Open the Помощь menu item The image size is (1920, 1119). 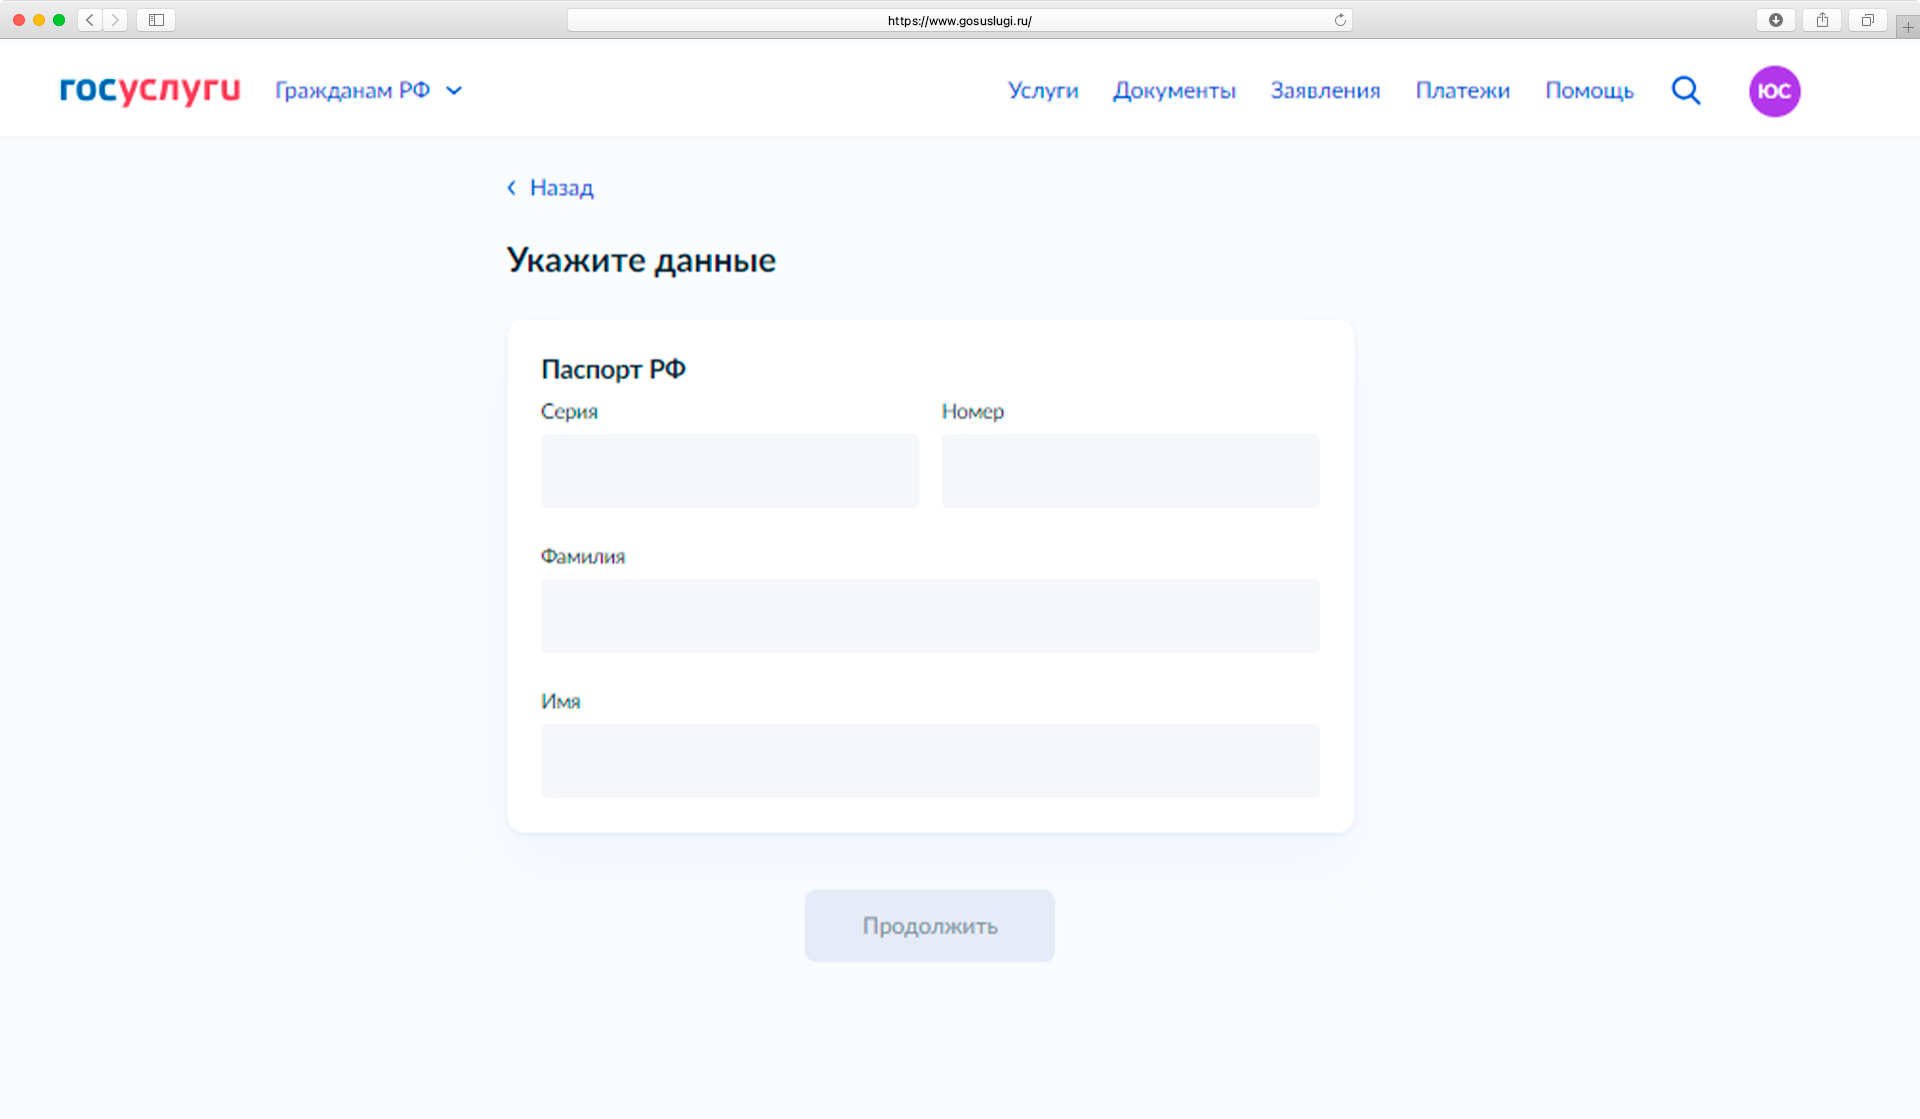pos(1589,91)
